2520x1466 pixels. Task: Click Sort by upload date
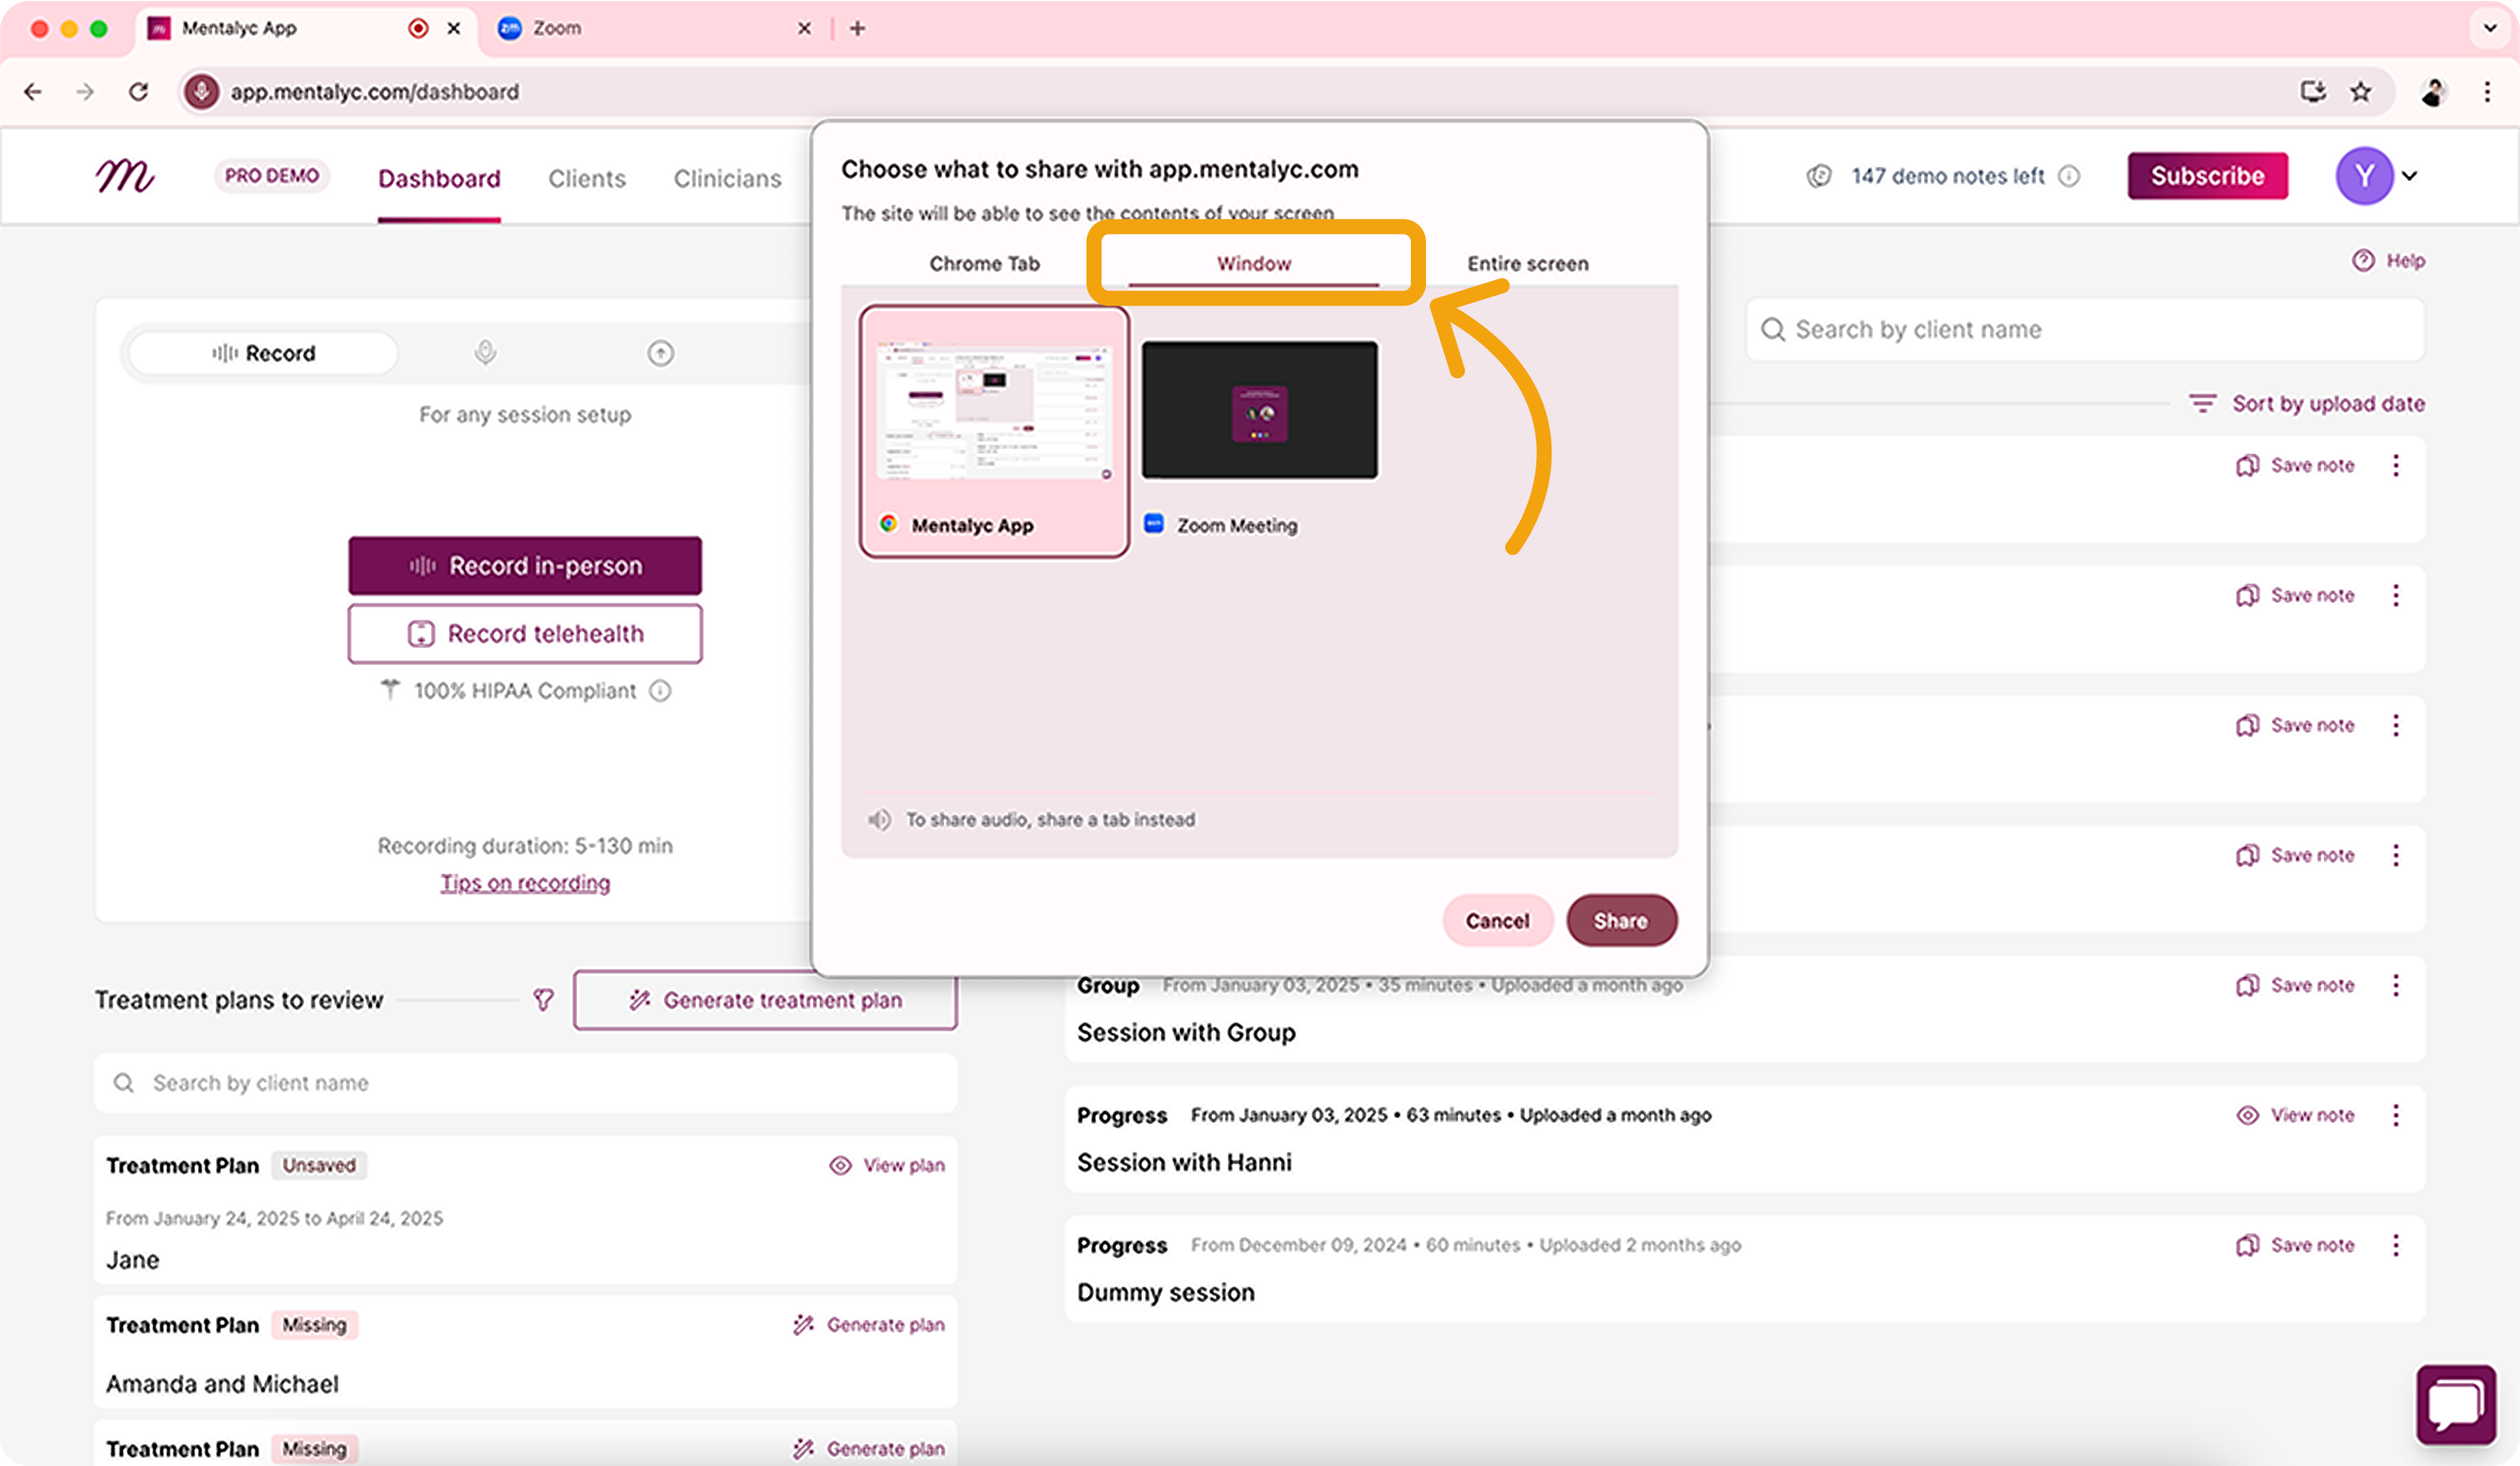click(x=2307, y=404)
